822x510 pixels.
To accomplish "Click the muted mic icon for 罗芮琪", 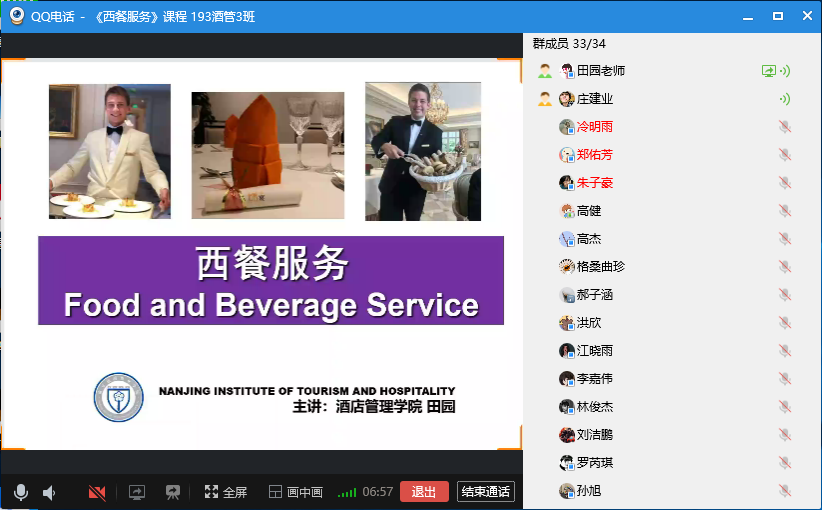I will tap(785, 463).
